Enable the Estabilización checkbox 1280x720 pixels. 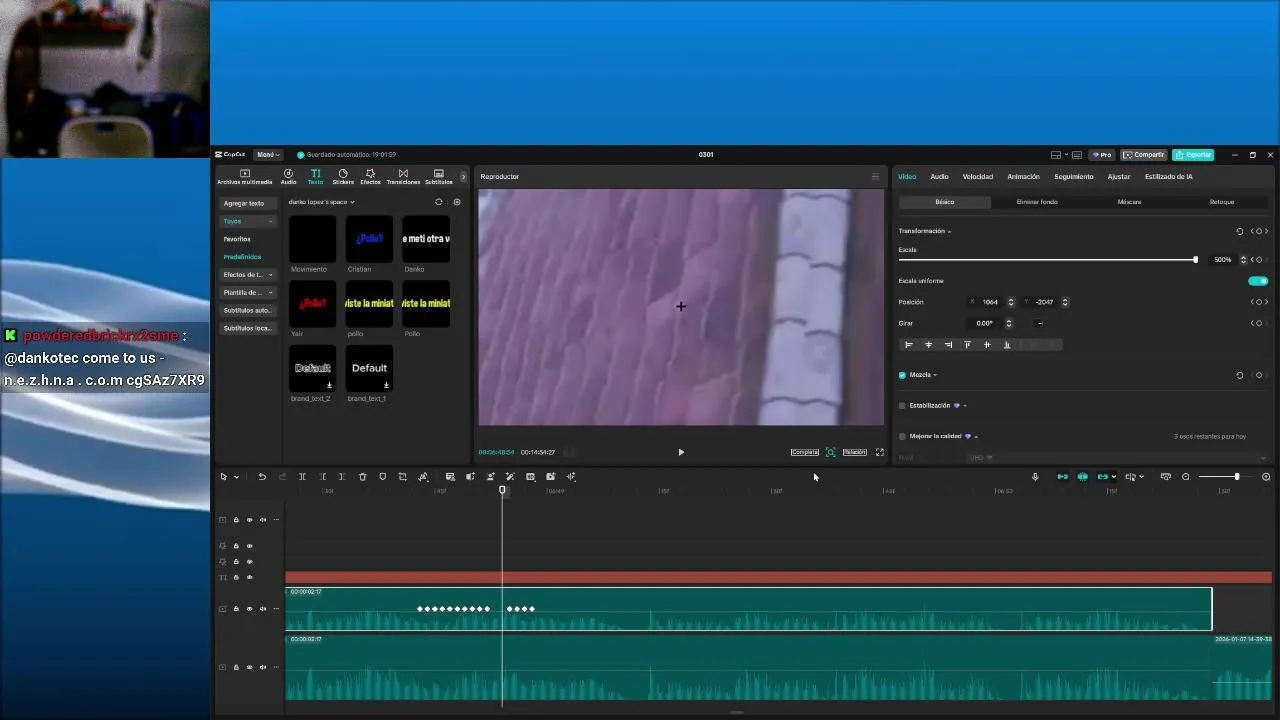[902, 406]
